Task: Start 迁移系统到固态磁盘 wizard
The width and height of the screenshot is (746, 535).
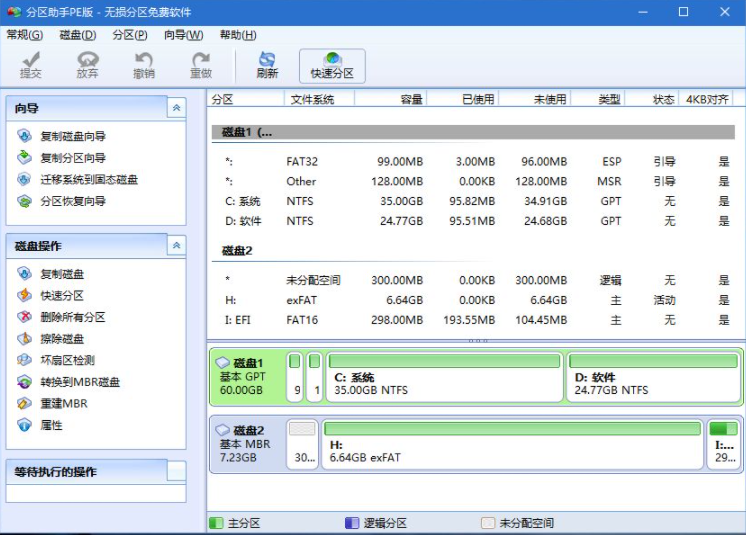Action: pyautogui.click(x=88, y=180)
